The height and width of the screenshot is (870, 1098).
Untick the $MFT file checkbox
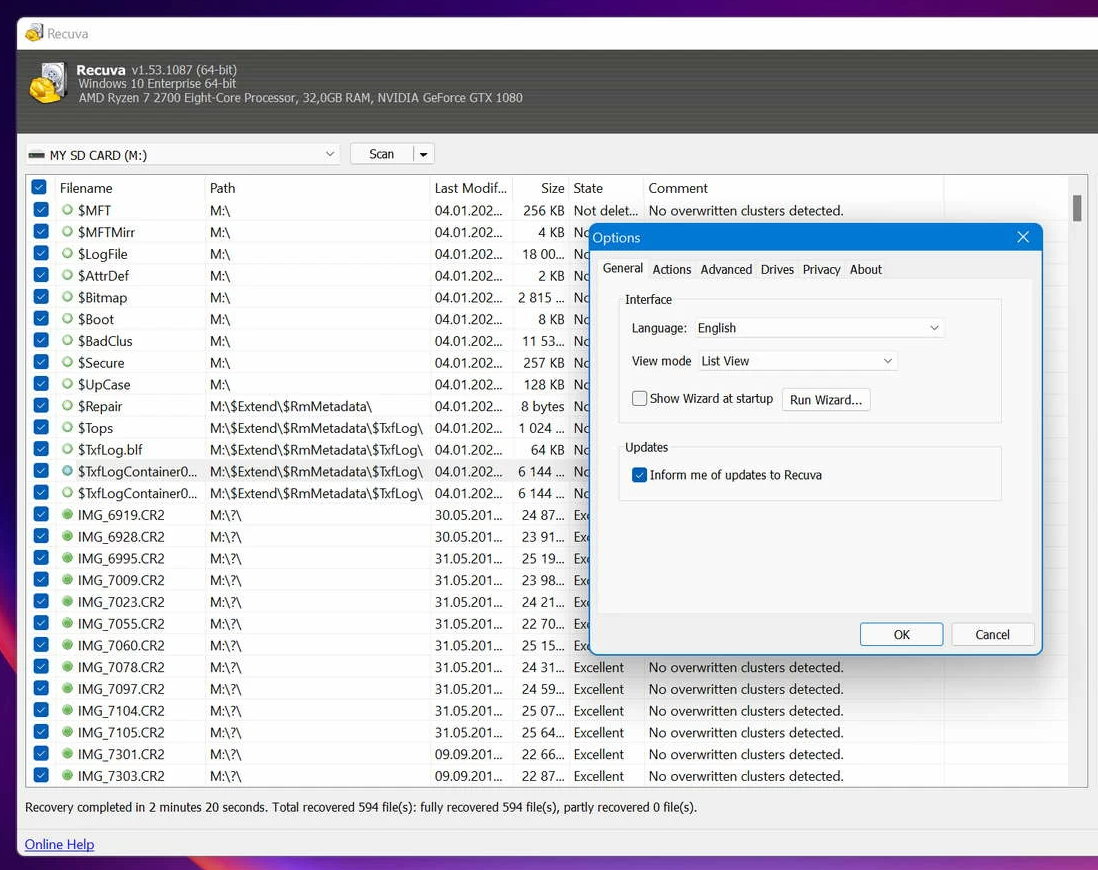[41, 209]
